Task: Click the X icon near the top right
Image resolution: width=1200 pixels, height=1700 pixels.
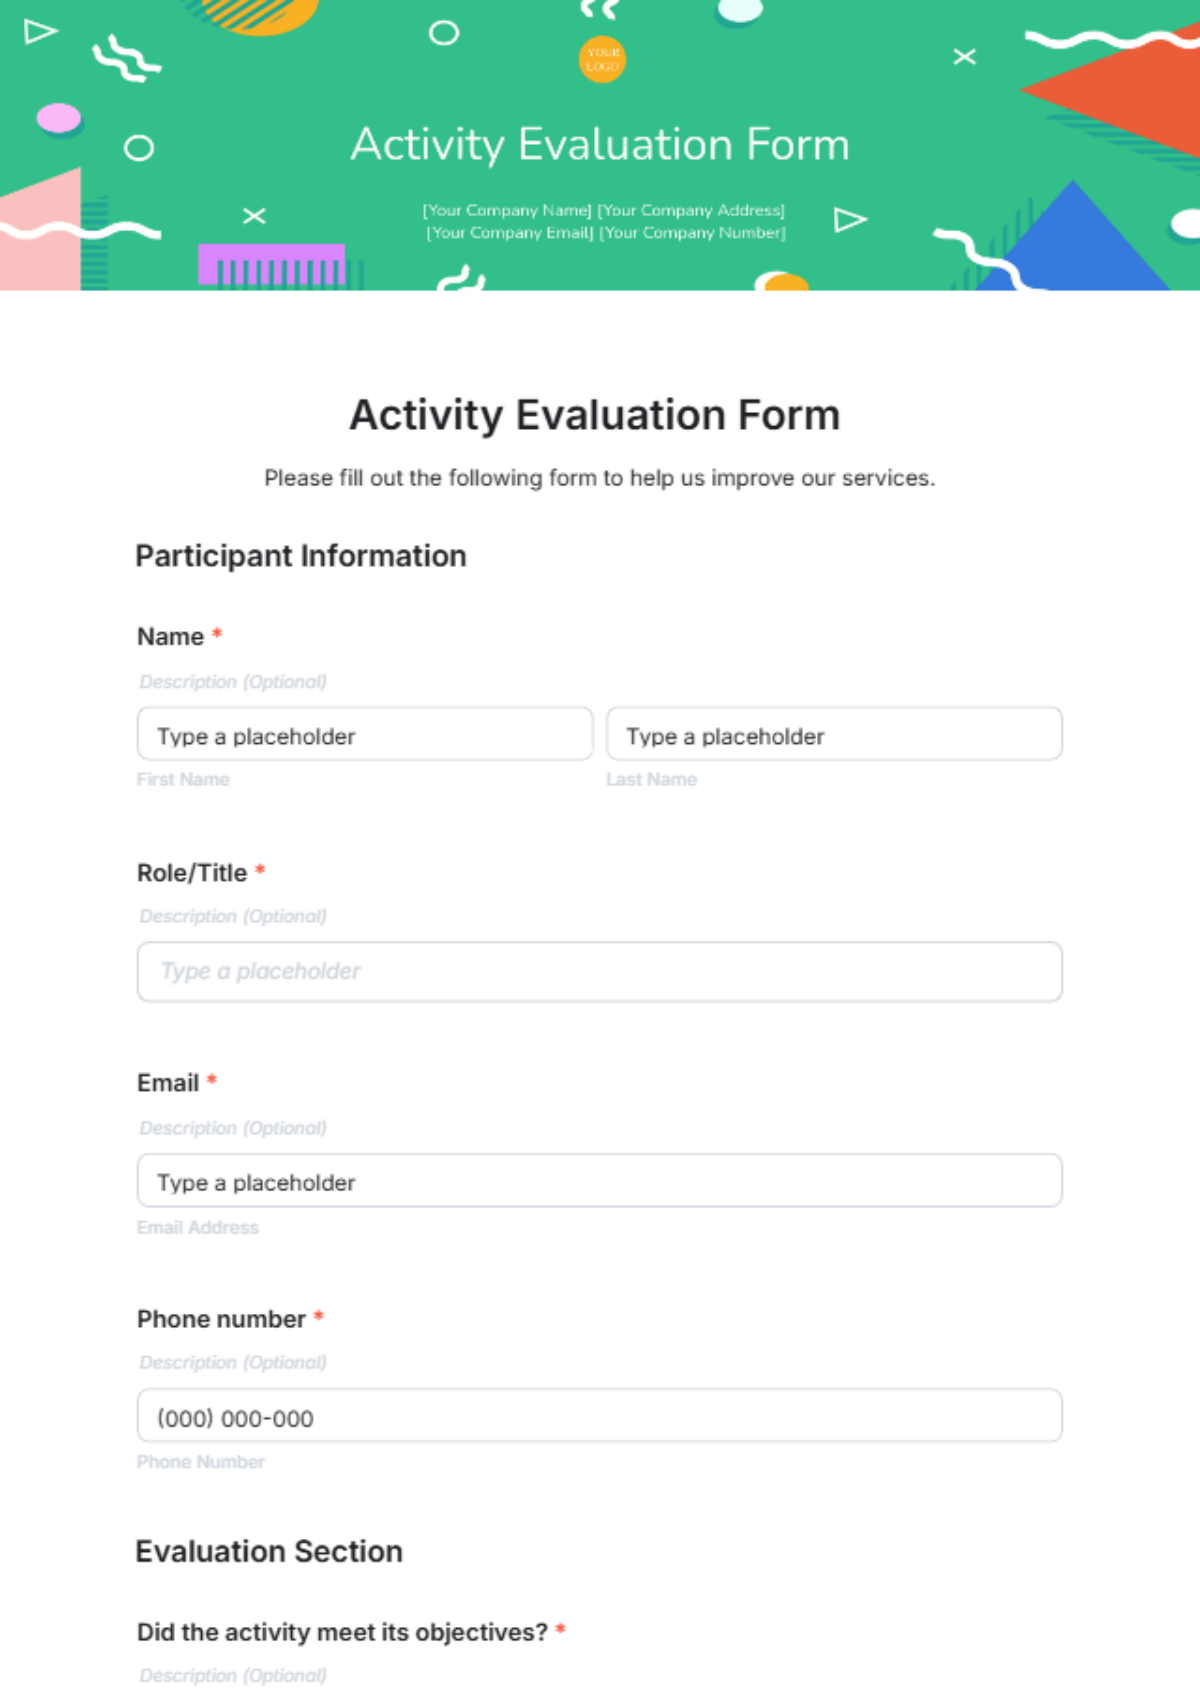Action: [963, 57]
